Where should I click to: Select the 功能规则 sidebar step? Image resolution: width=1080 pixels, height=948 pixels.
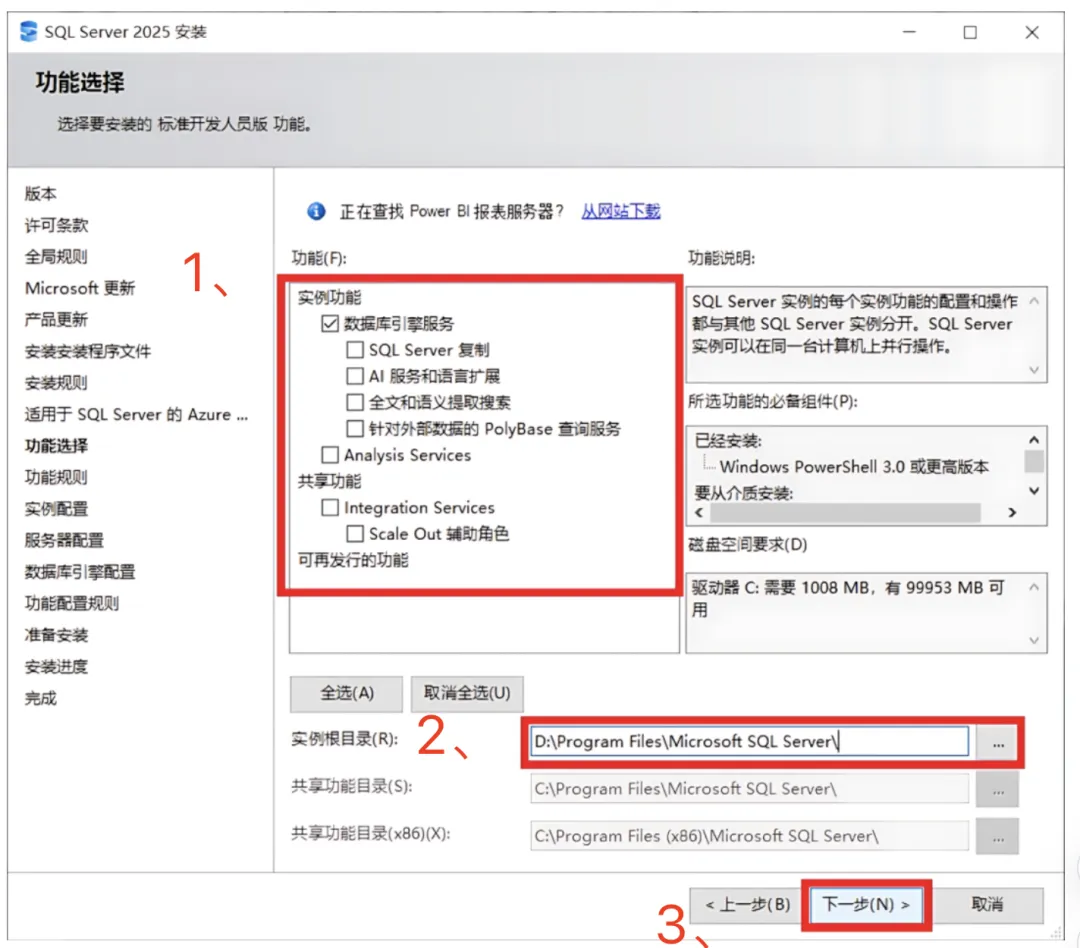pyautogui.click(x=56, y=477)
